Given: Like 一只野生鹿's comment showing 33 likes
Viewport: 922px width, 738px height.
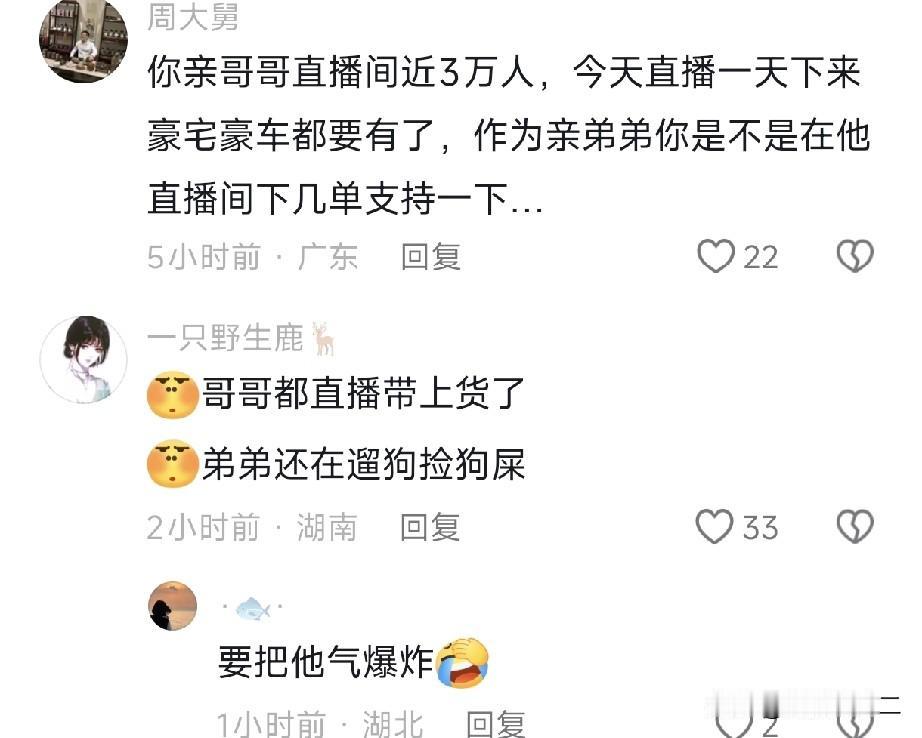Looking at the screenshot, I should (x=714, y=526).
